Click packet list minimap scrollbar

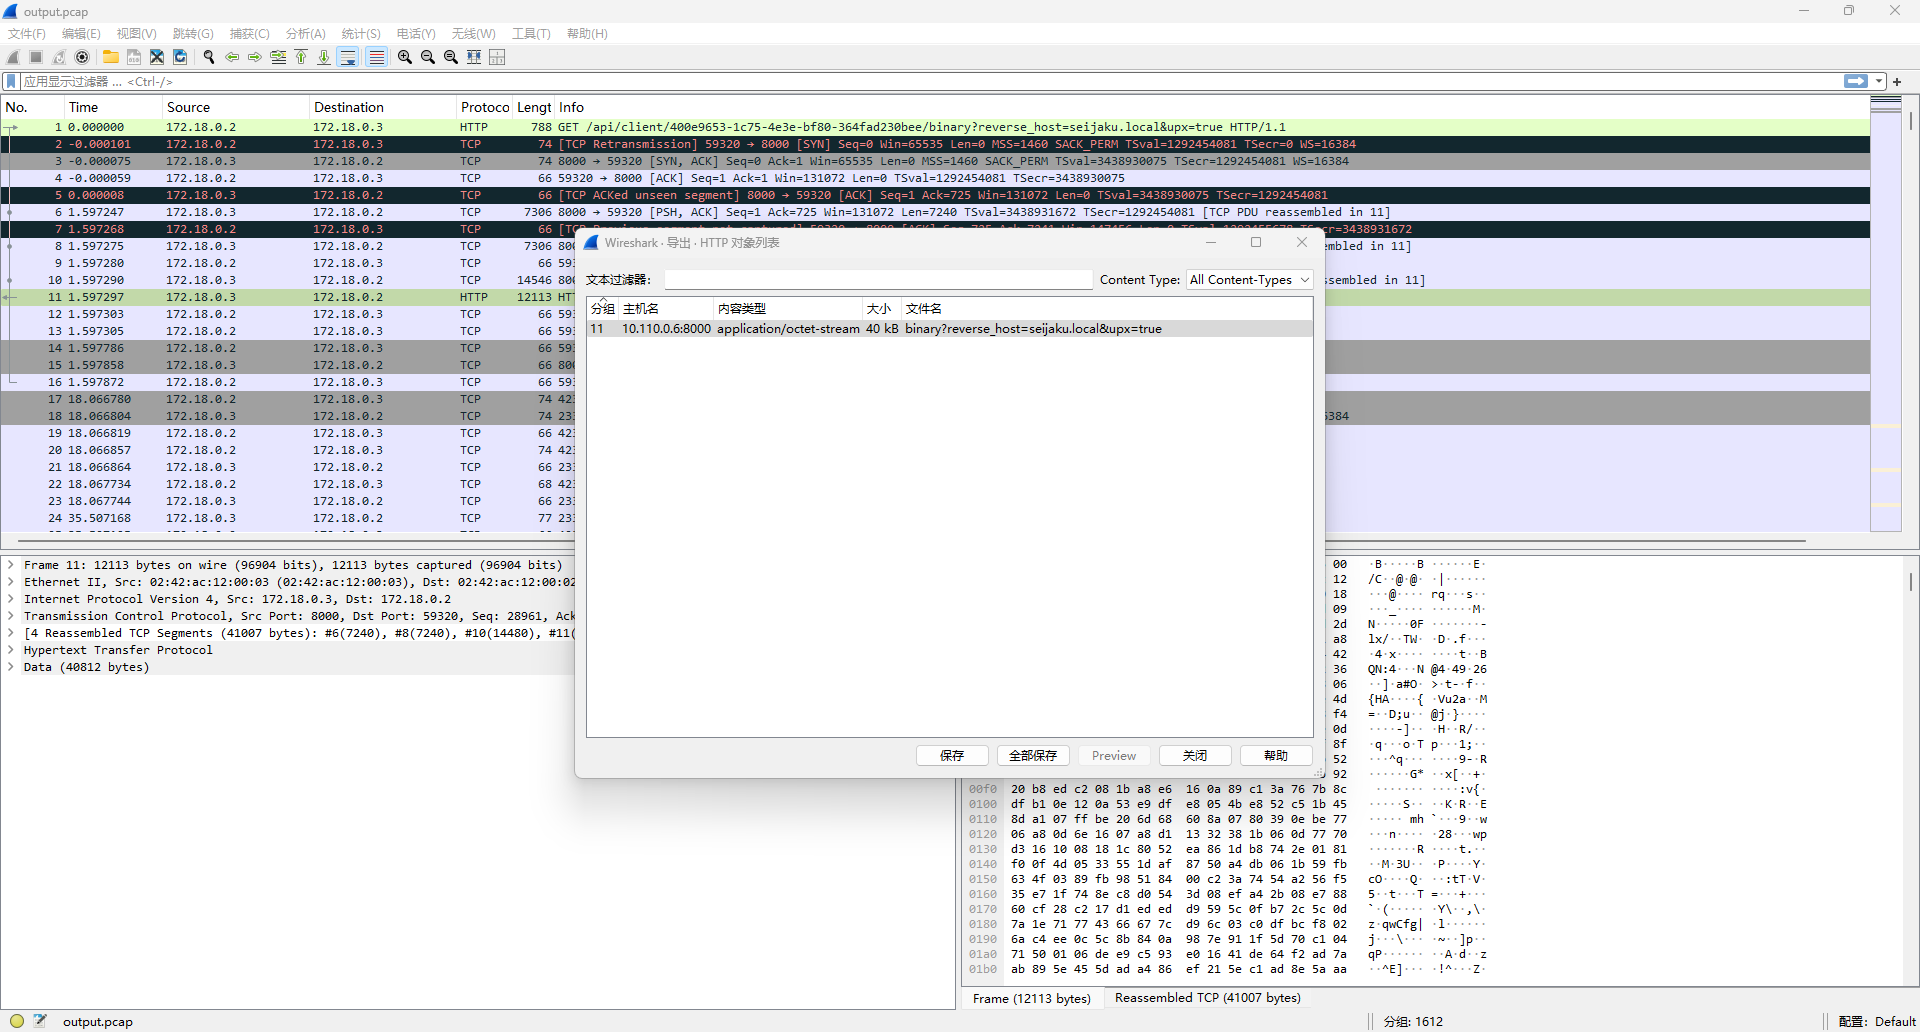(x=1886, y=313)
